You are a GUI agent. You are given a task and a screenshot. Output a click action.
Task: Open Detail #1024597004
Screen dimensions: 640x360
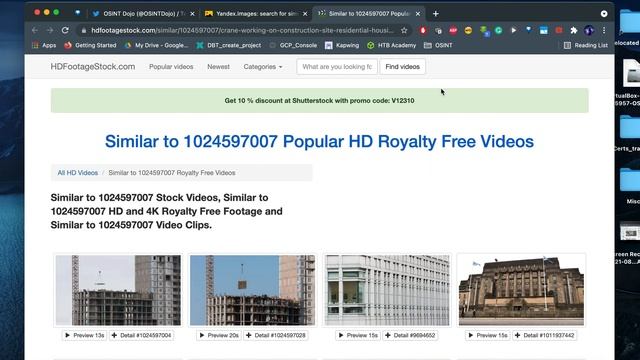pyautogui.click(x=142, y=335)
